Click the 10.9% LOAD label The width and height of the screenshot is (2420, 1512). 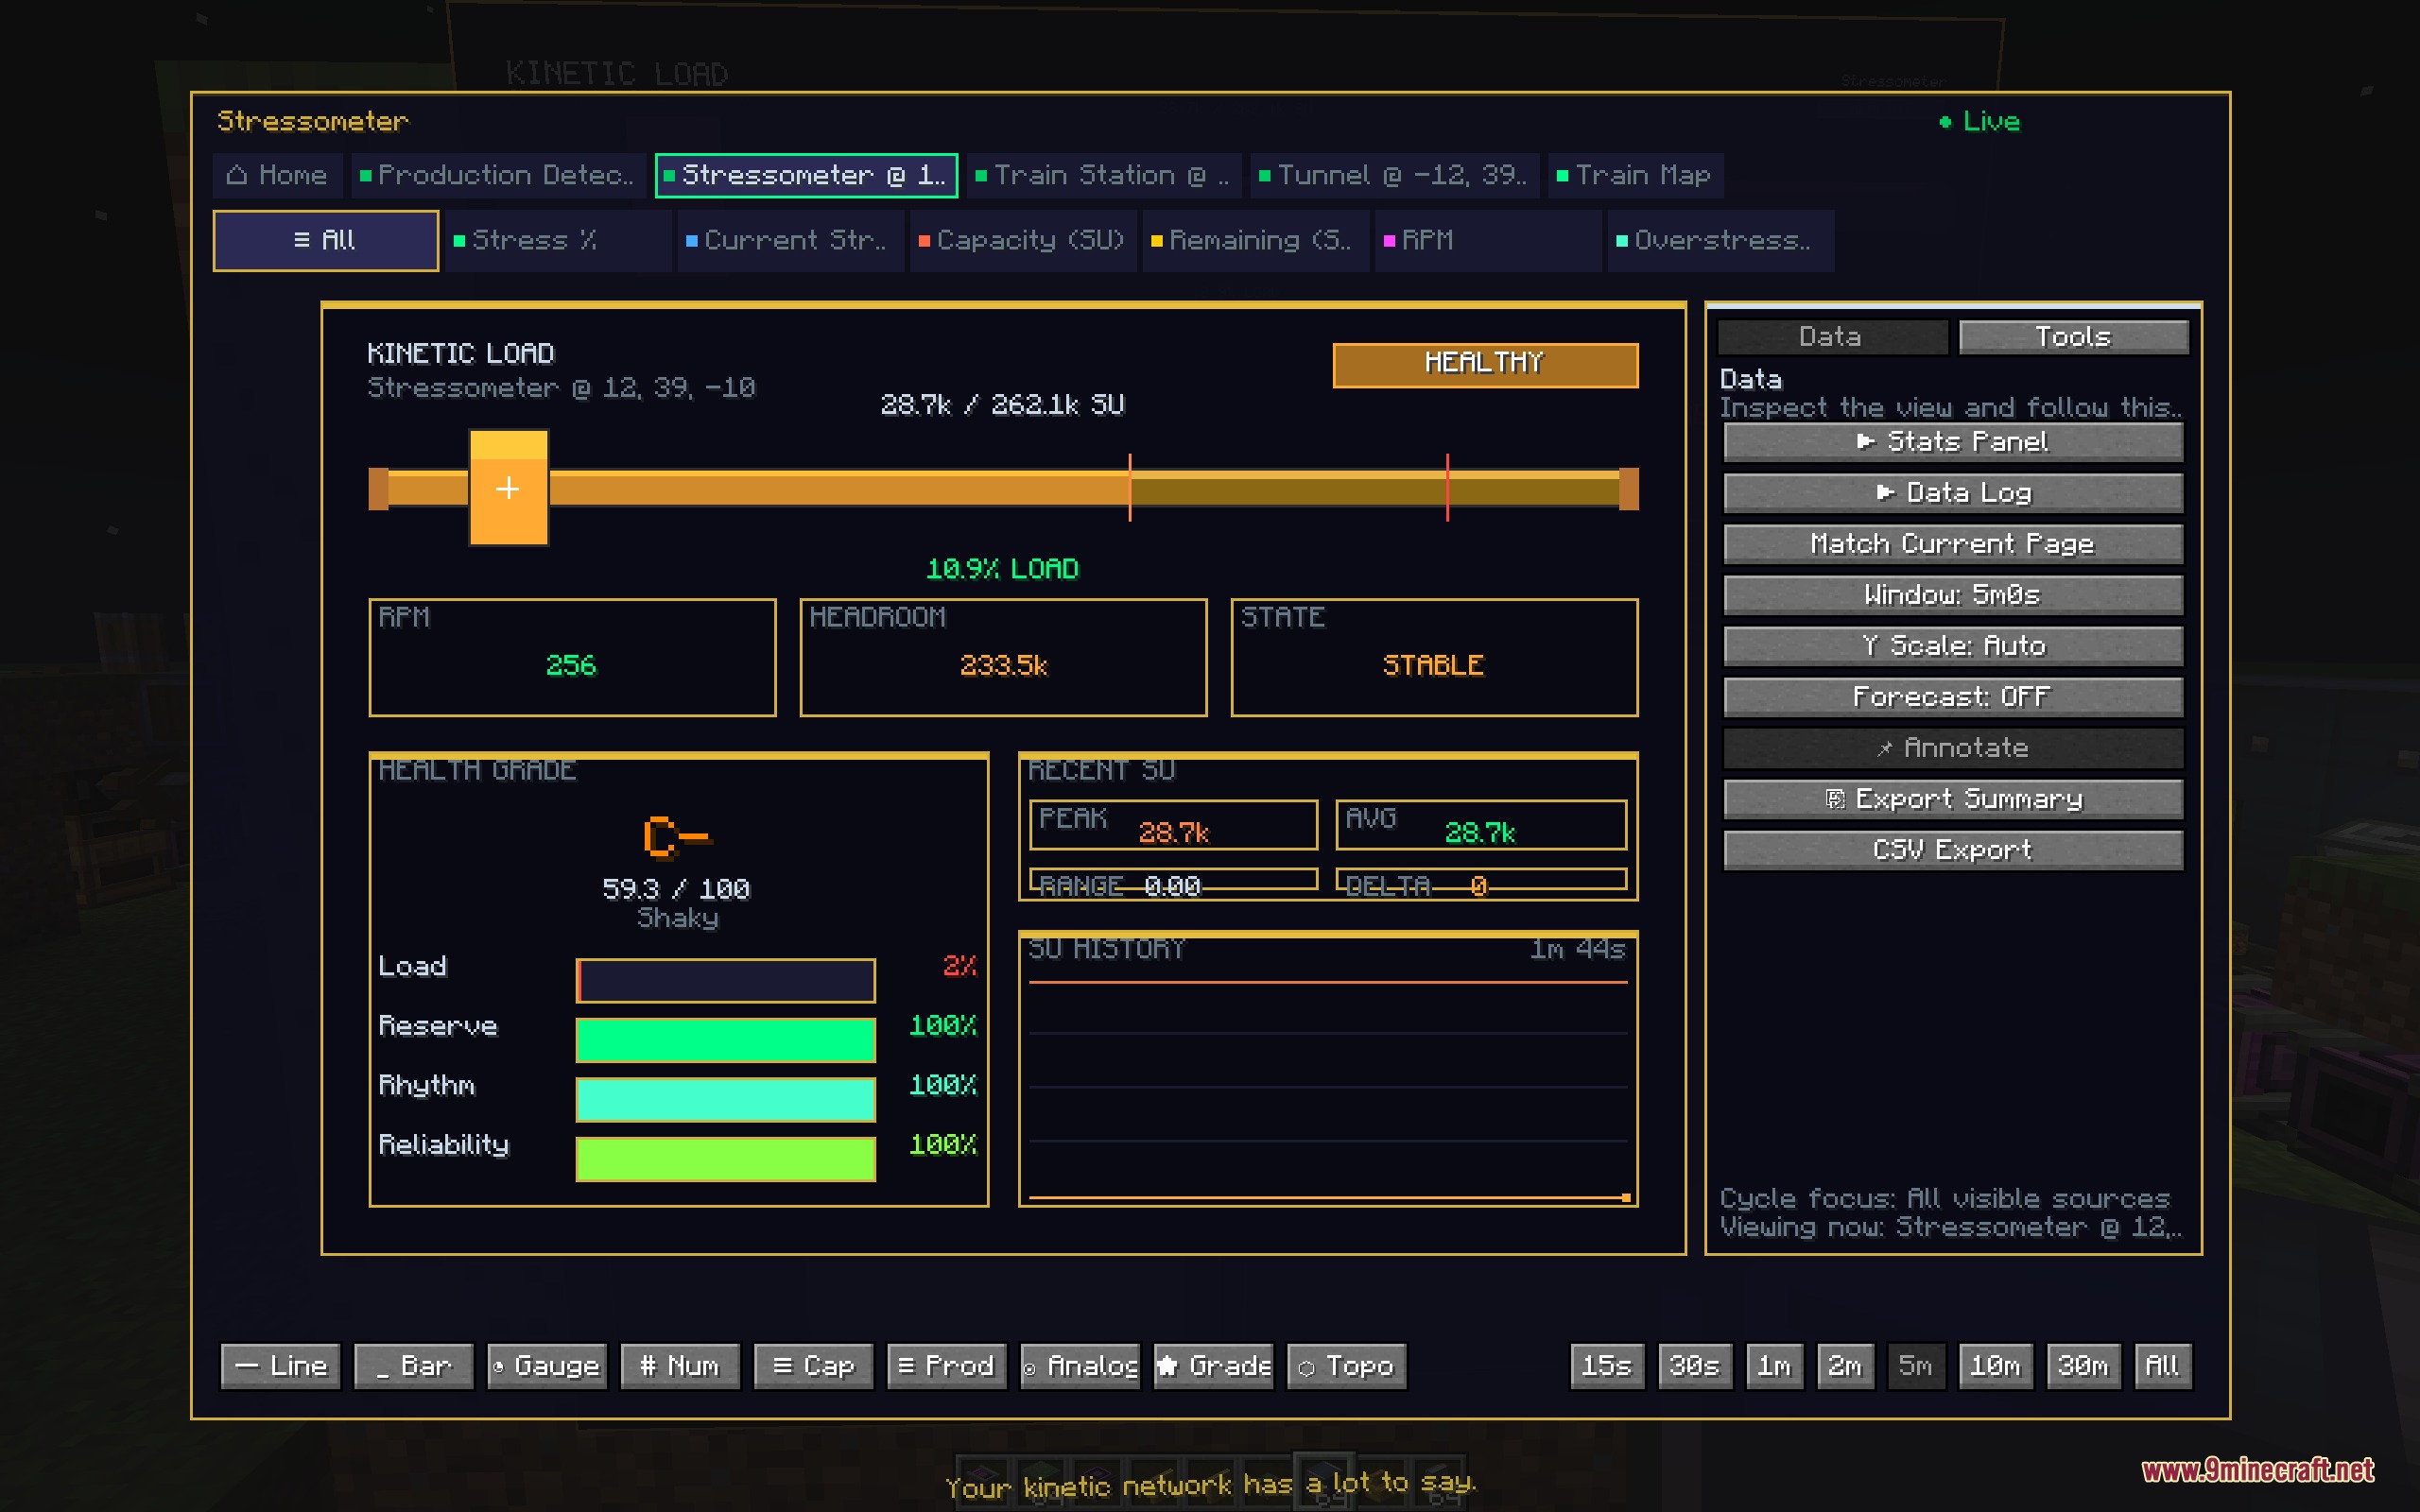(x=1002, y=569)
